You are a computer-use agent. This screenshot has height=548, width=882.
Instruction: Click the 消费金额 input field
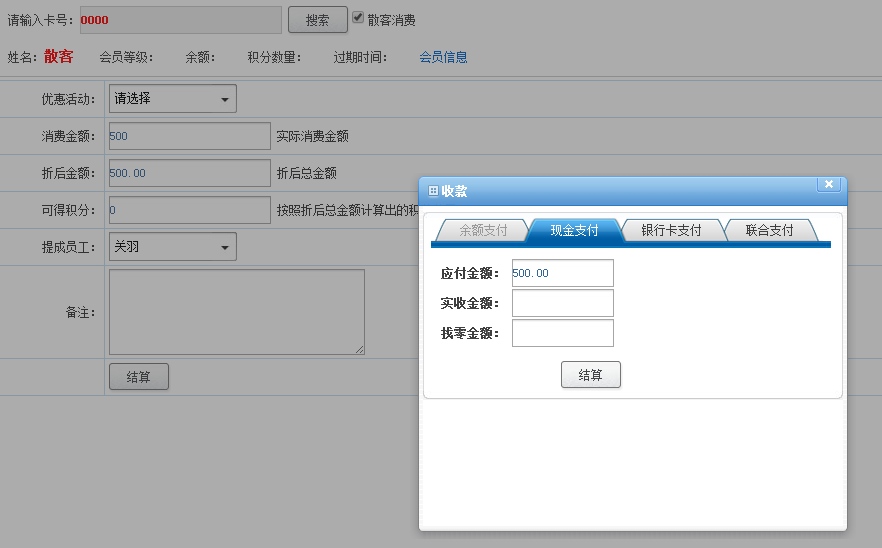pyautogui.click(x=189, y=136)
